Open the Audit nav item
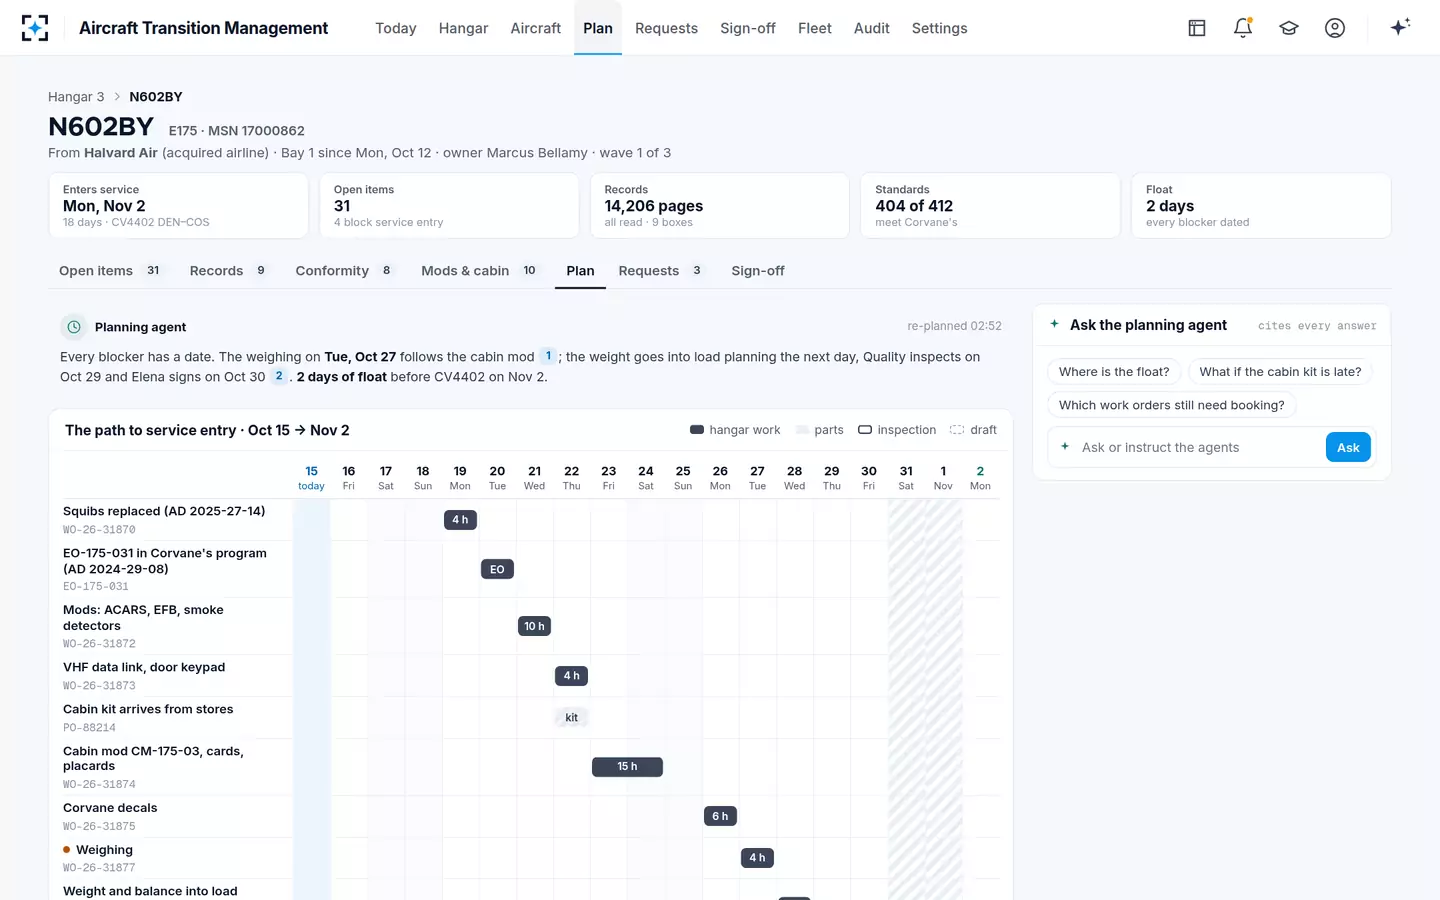Screen dimensions: 1440x900 (871, 28)
